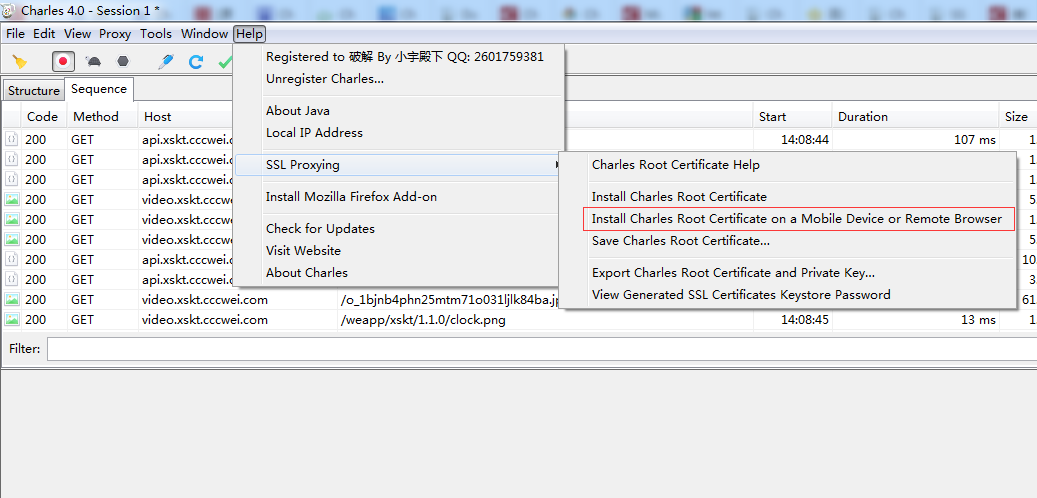Sort by the Size column header
Viewport: 1037px width, 498px height.
point(1018,116)
